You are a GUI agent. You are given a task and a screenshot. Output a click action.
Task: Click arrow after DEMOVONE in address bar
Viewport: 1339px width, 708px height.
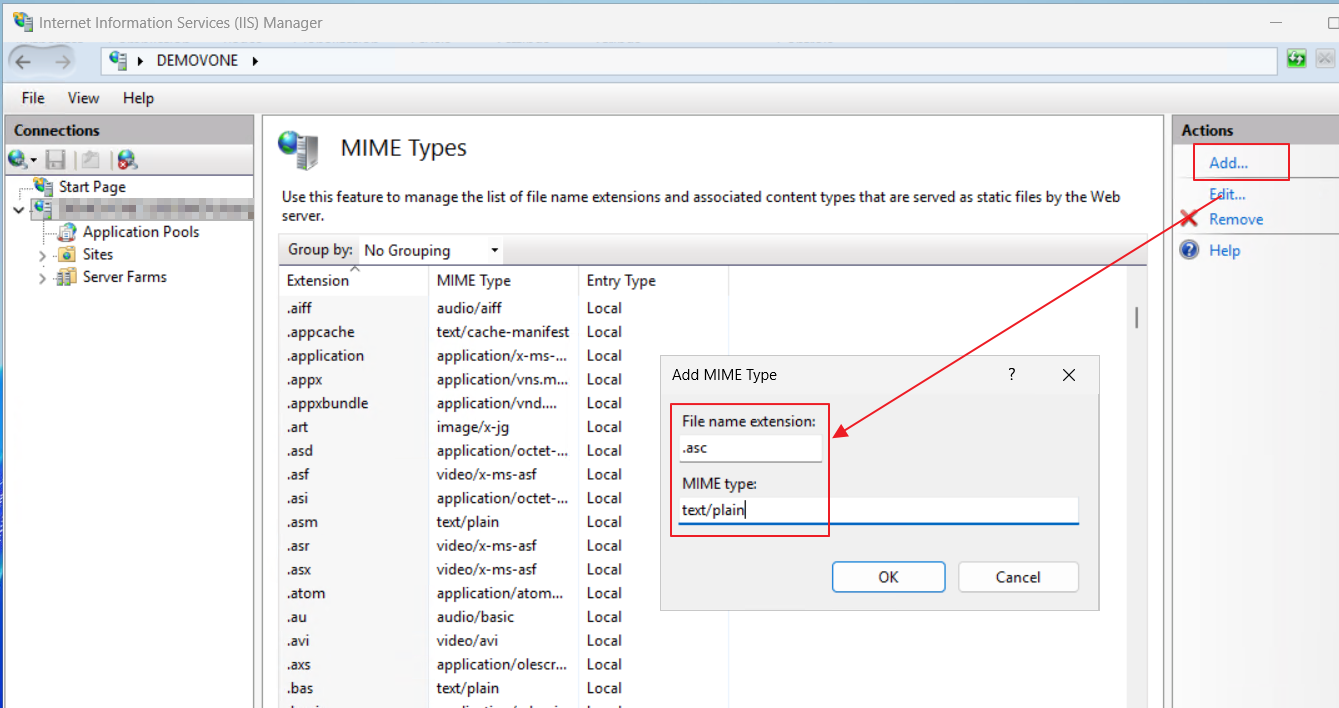coord(255,61)
